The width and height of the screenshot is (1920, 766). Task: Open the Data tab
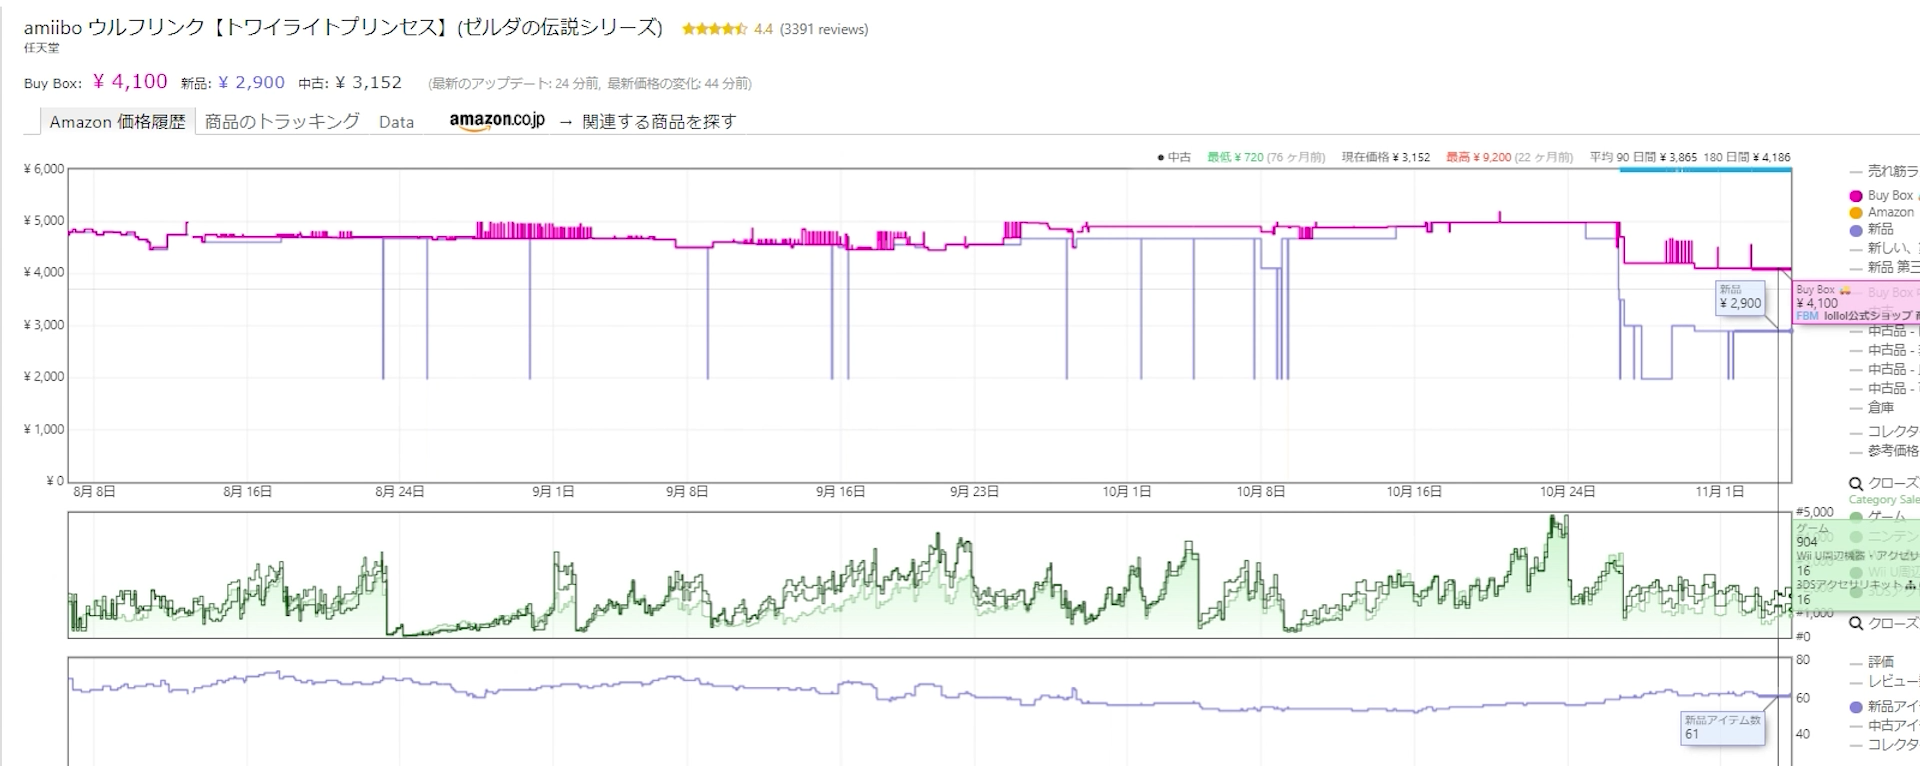coord(396,122)
